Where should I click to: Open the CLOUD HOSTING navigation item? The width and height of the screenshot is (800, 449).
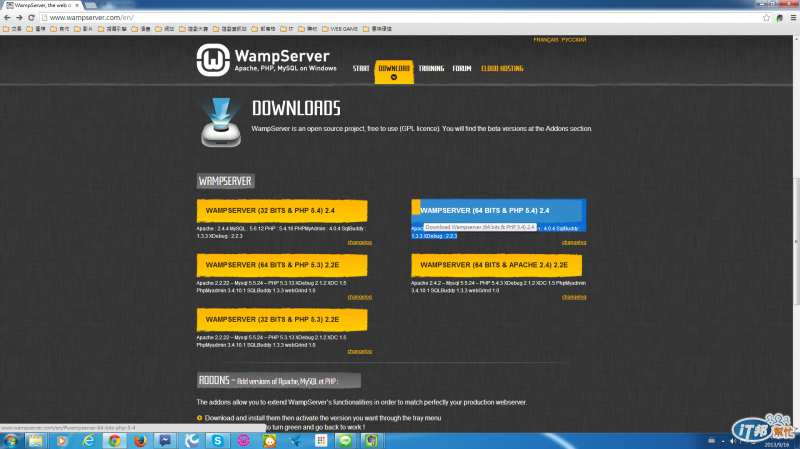click(x=502, y=68)
